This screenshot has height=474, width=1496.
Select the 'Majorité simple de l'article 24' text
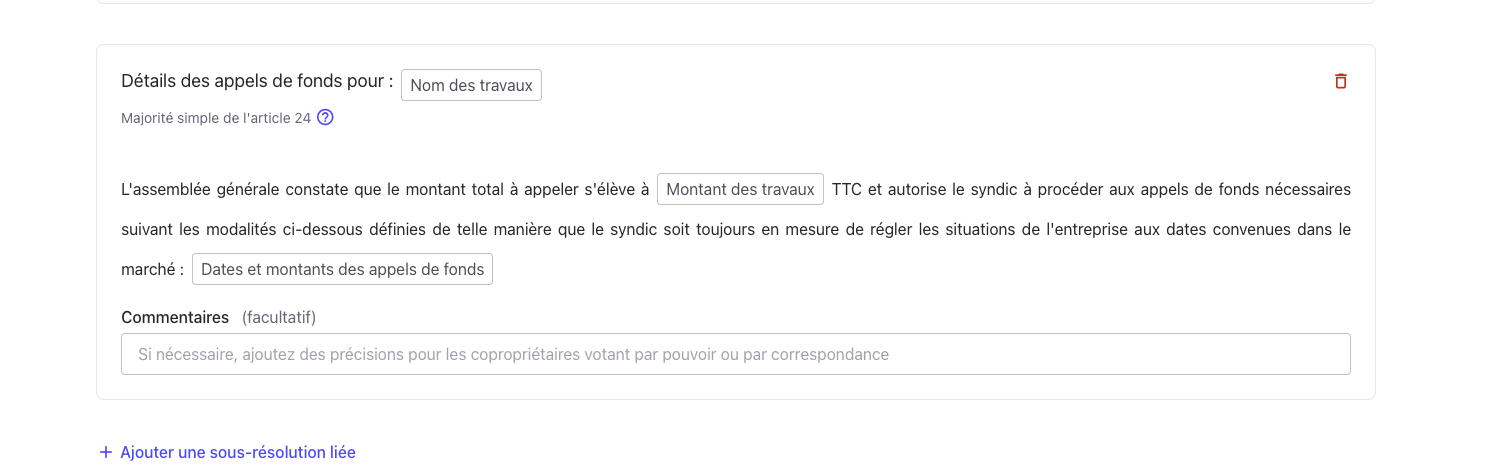pos(216,118)
